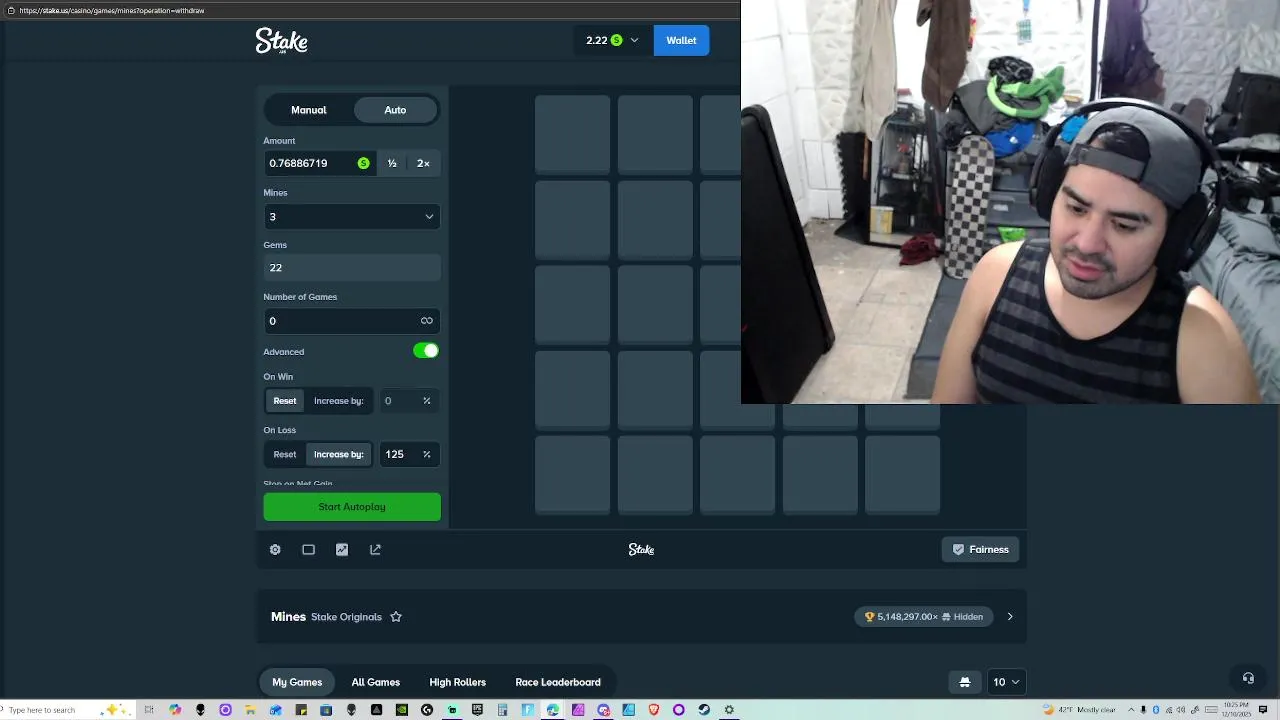This screenshot has height=720, width=1280.
Task: Open the Race Leaderboard tab
Action: tap(558, 682)
